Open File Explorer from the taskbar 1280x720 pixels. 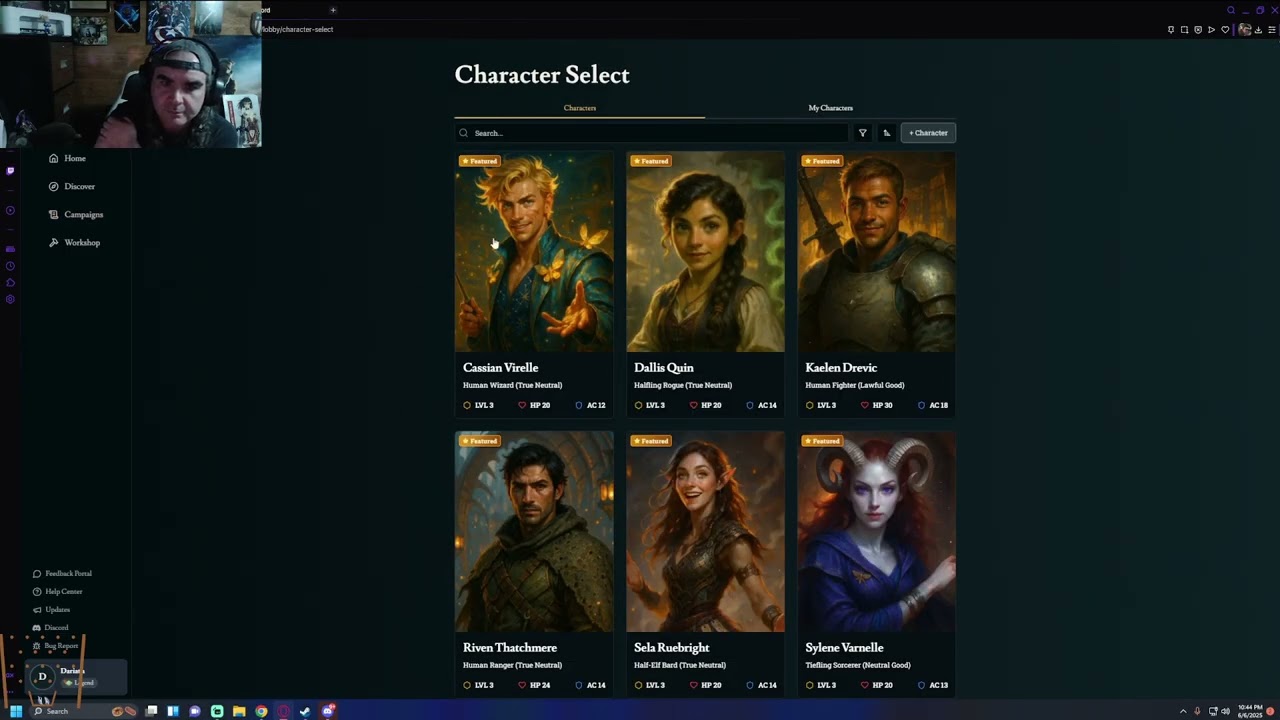pyautogui.click(x=239, y=711)
